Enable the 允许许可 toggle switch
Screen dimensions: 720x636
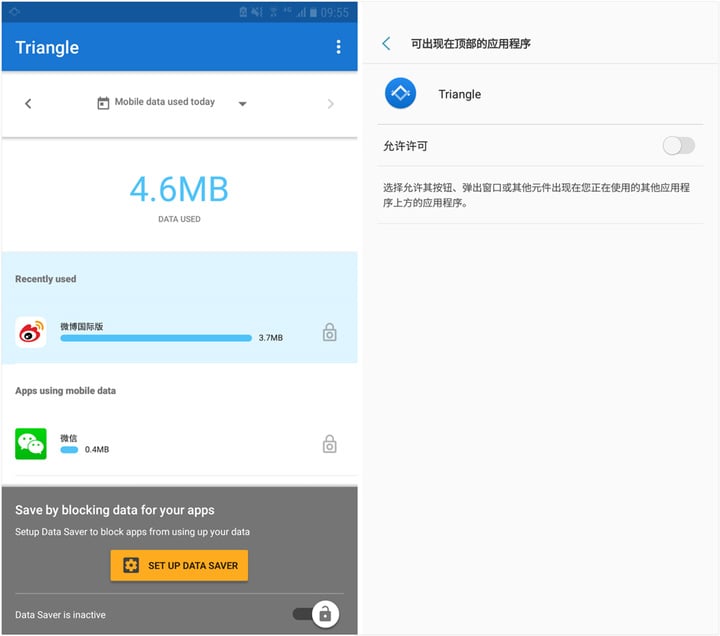pos(679,146)
